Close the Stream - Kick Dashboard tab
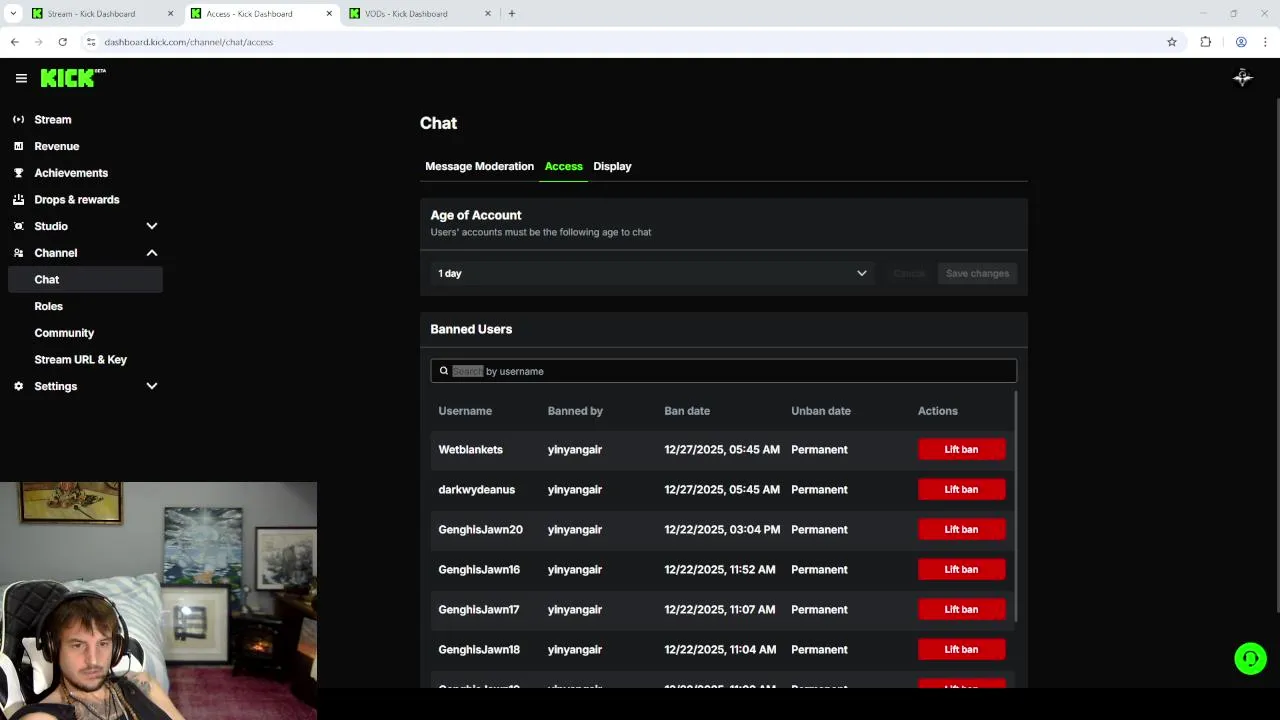The image size is (1280, 720). 170,14
